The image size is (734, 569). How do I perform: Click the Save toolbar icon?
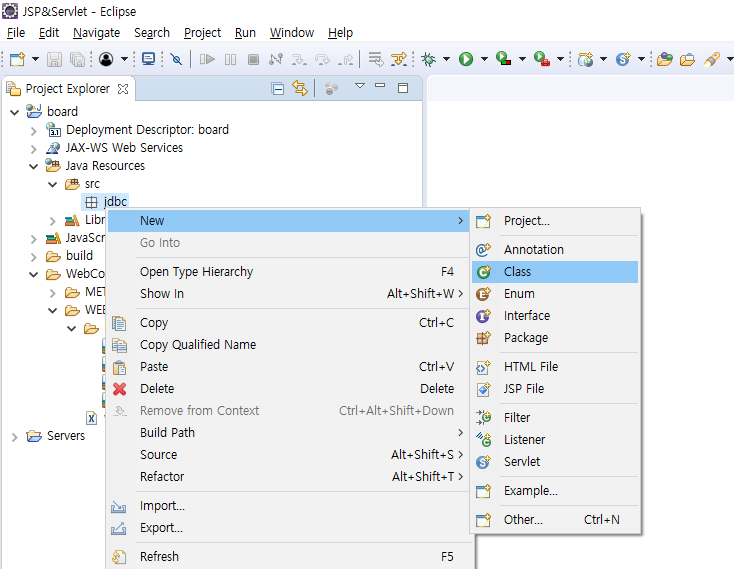[x=54, y=59]
